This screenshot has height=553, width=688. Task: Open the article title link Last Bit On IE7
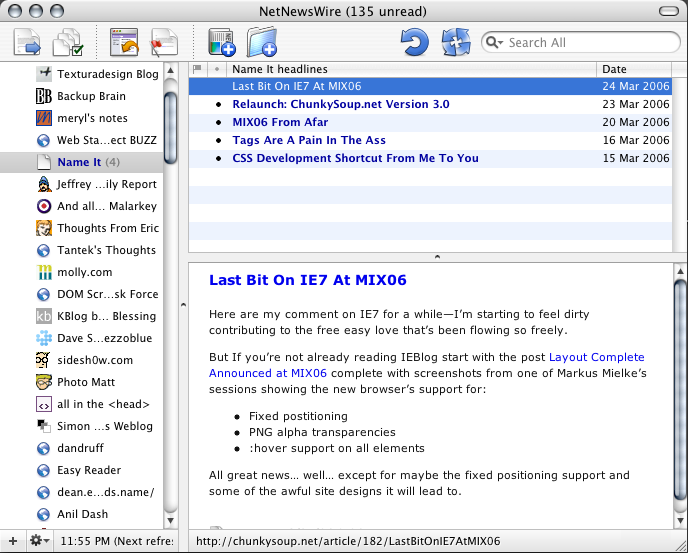[x=308, y=280]
